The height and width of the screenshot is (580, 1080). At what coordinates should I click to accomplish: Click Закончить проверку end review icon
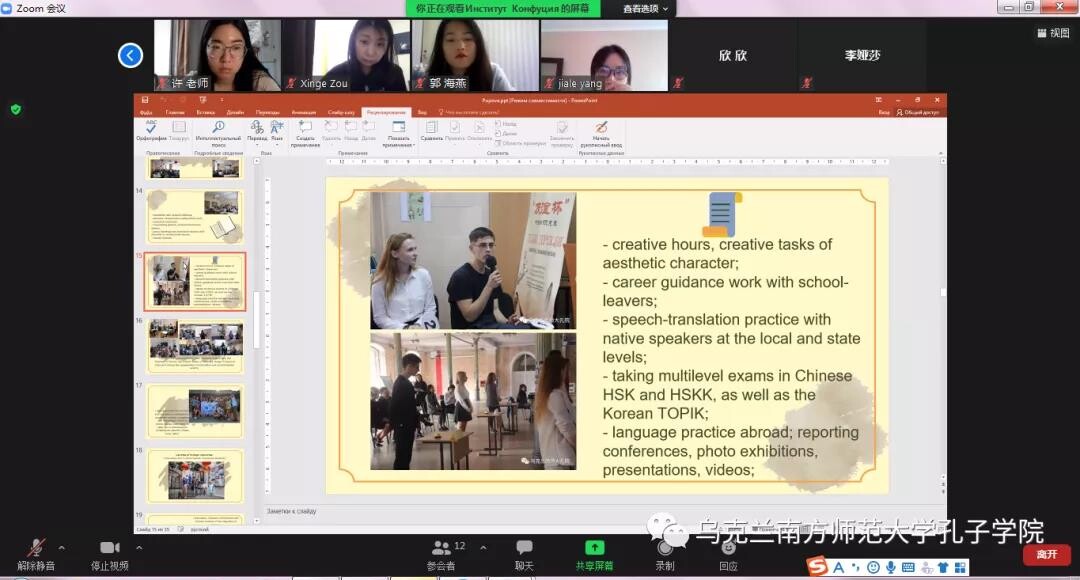click(562, 134)
